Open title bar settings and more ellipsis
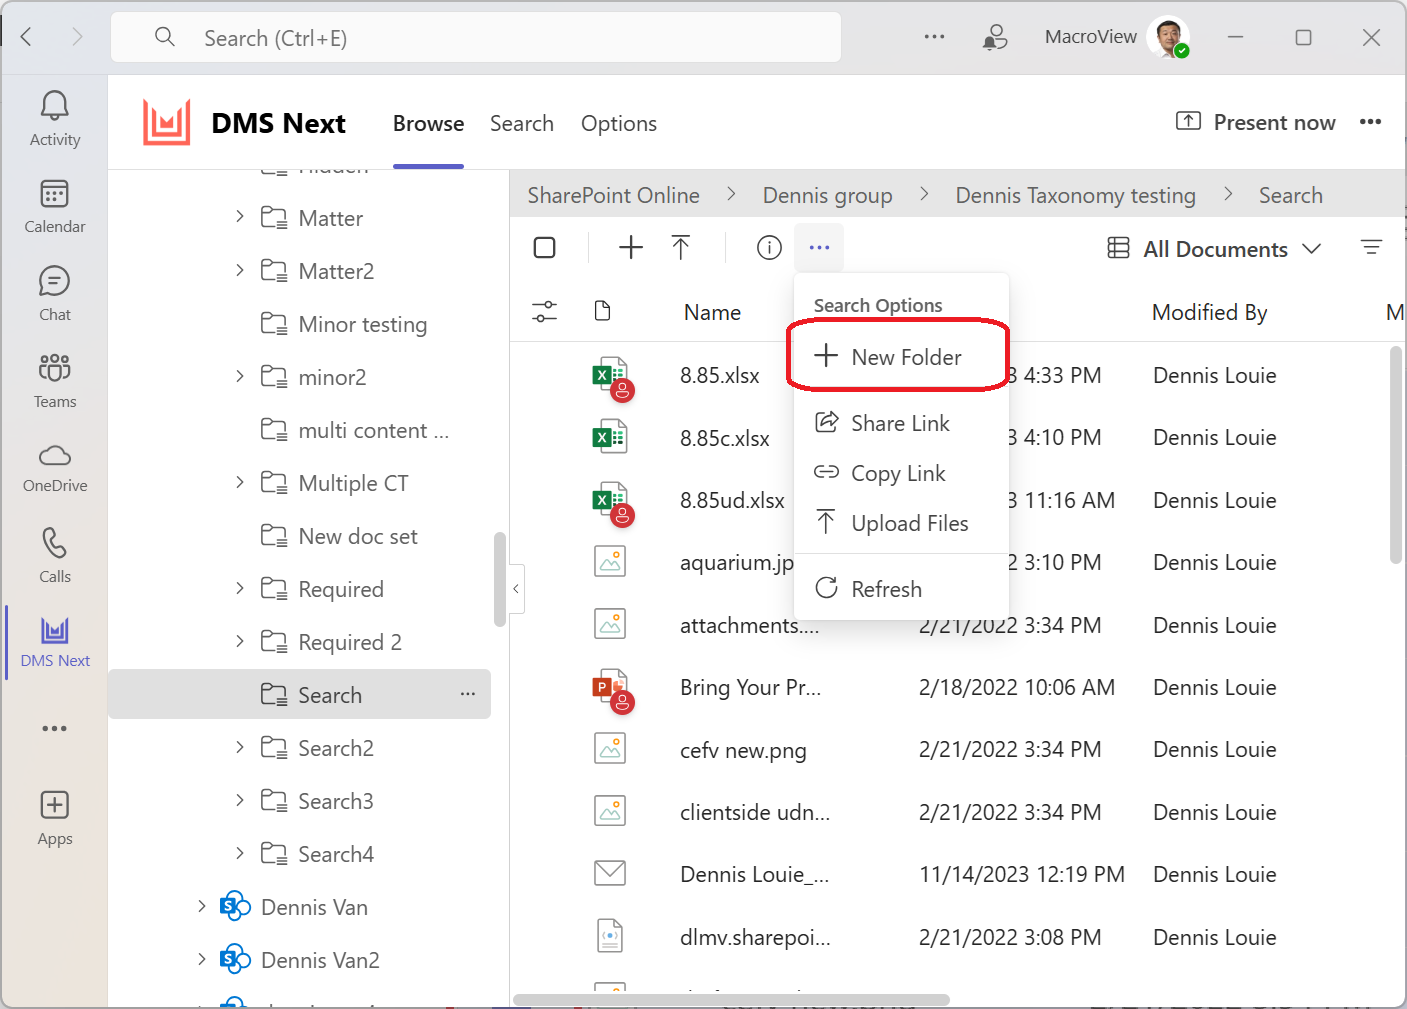The image size is (1407, 1009). click(934, 37)
